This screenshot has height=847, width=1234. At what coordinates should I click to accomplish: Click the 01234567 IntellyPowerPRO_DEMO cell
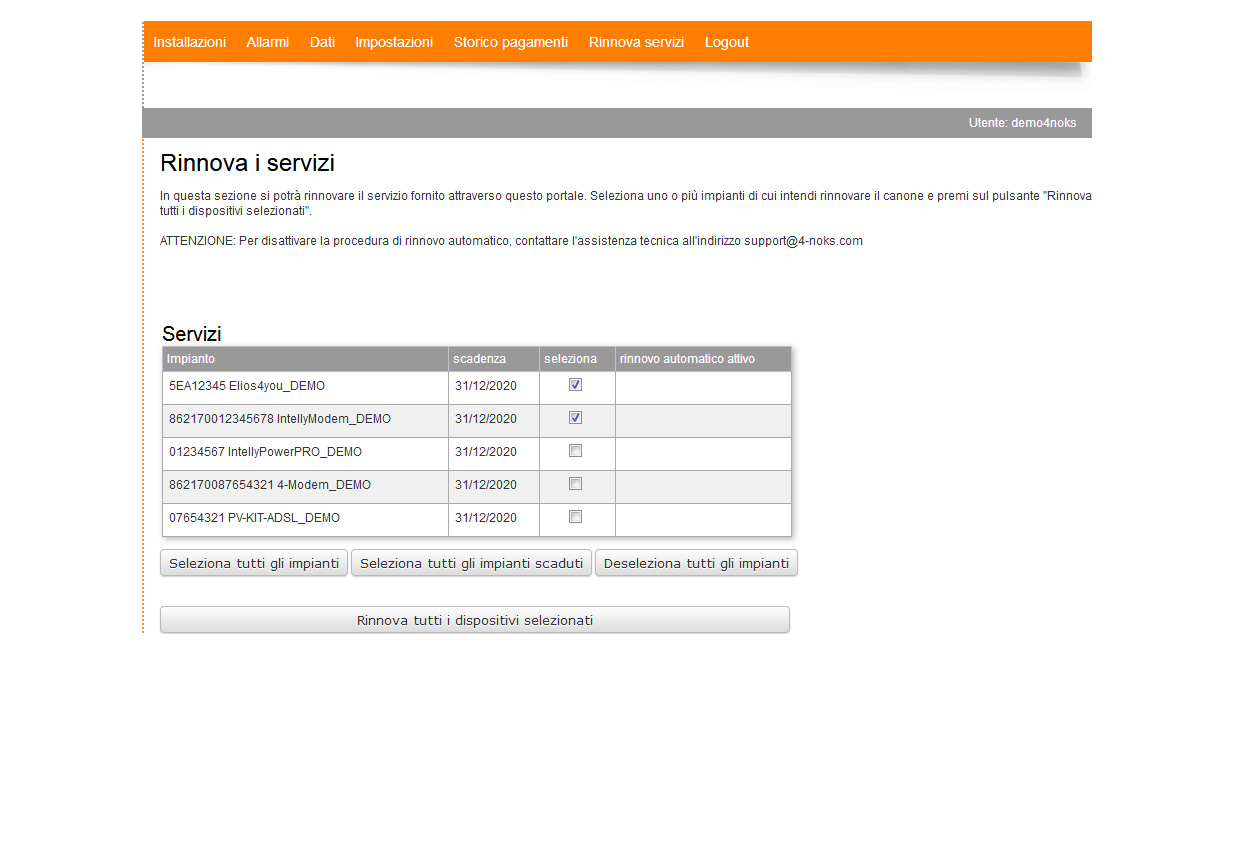point(305,454)
